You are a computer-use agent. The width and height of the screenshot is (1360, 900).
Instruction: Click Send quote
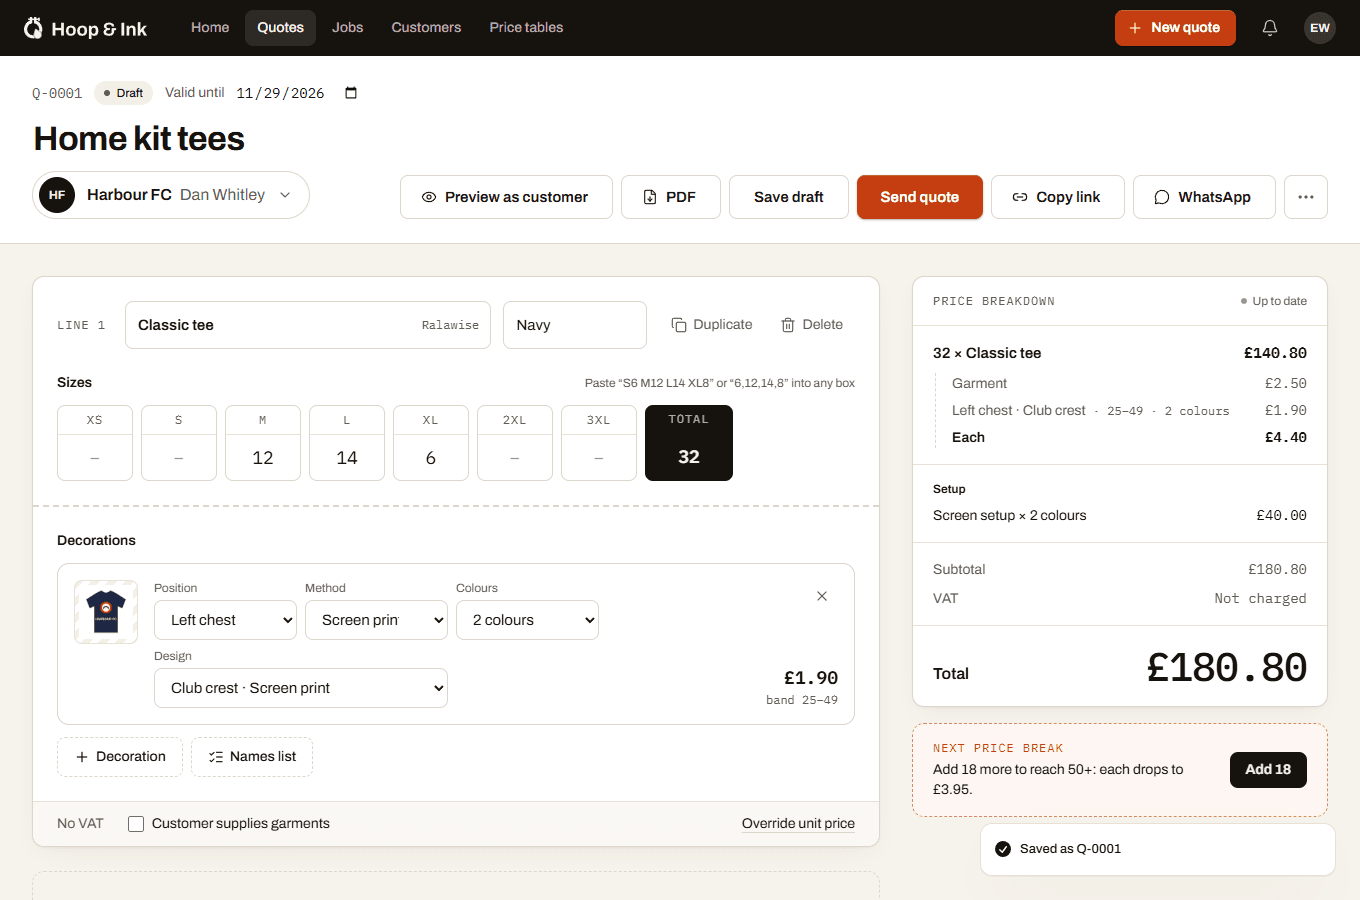coord(920,197)
